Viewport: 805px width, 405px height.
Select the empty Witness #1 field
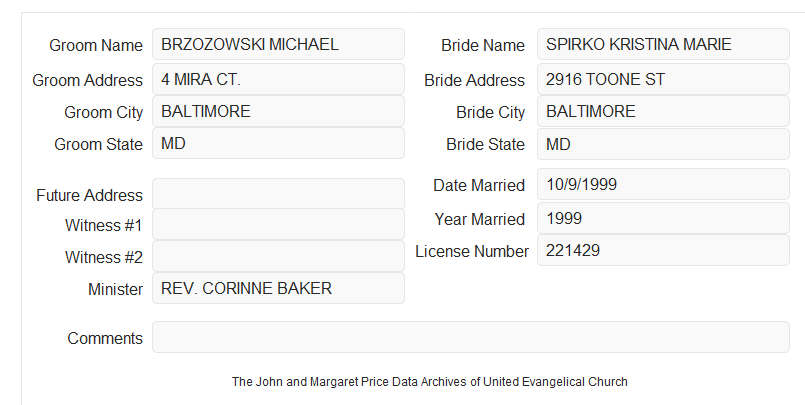[278, 224]
